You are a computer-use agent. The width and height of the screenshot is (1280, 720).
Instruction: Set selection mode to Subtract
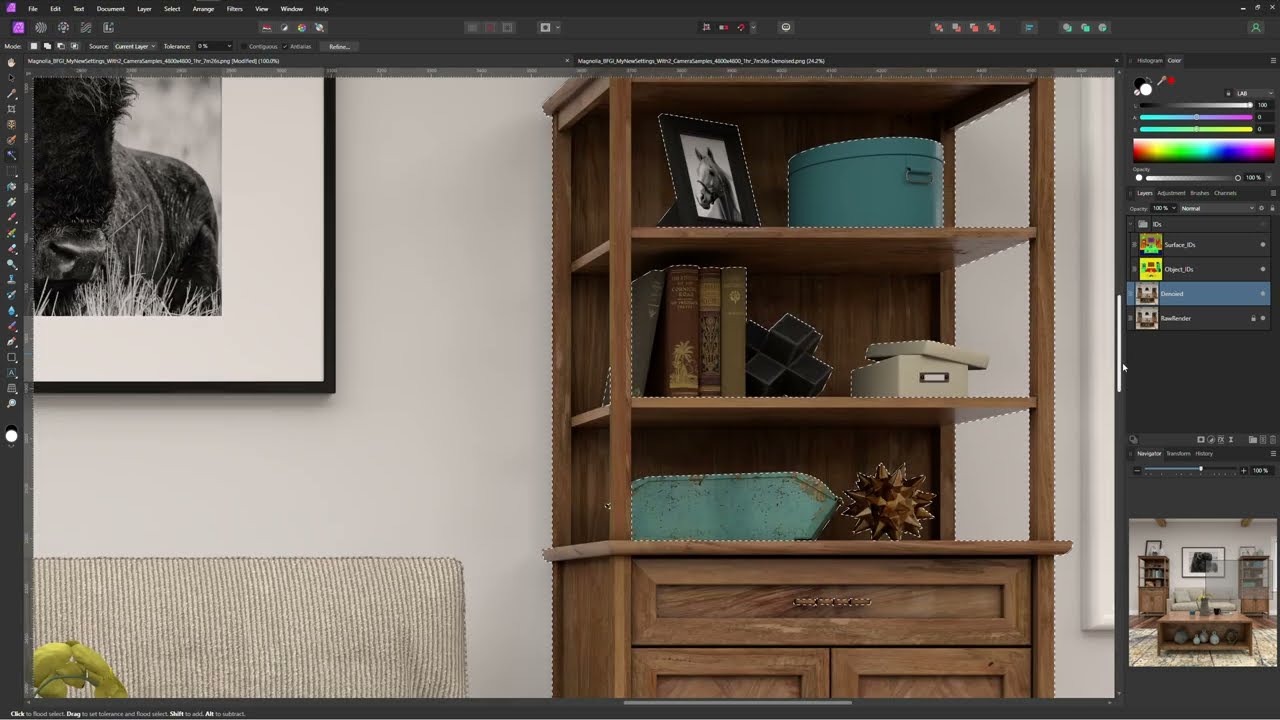(61, 46)
